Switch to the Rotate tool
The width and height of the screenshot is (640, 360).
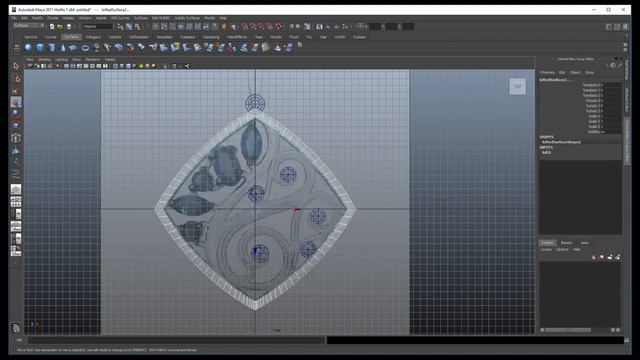[x=16, y=114]
